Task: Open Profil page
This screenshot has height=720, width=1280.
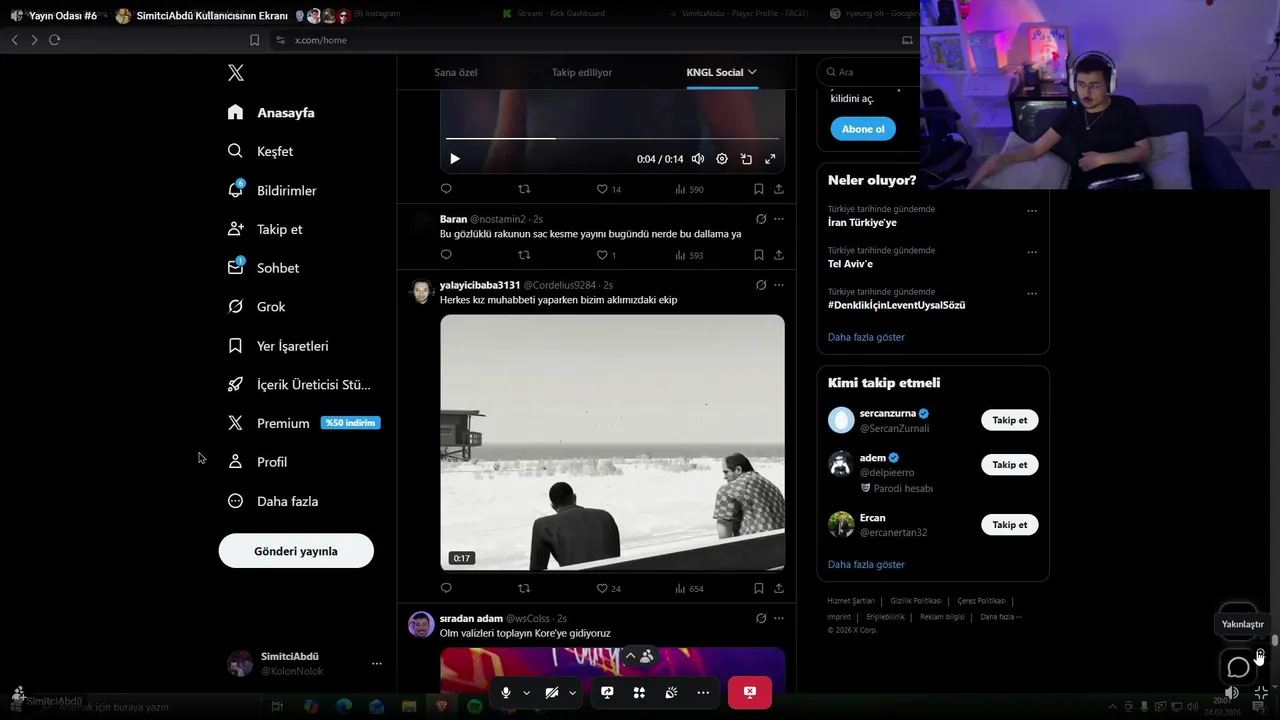Action: [x=257, y=462]
